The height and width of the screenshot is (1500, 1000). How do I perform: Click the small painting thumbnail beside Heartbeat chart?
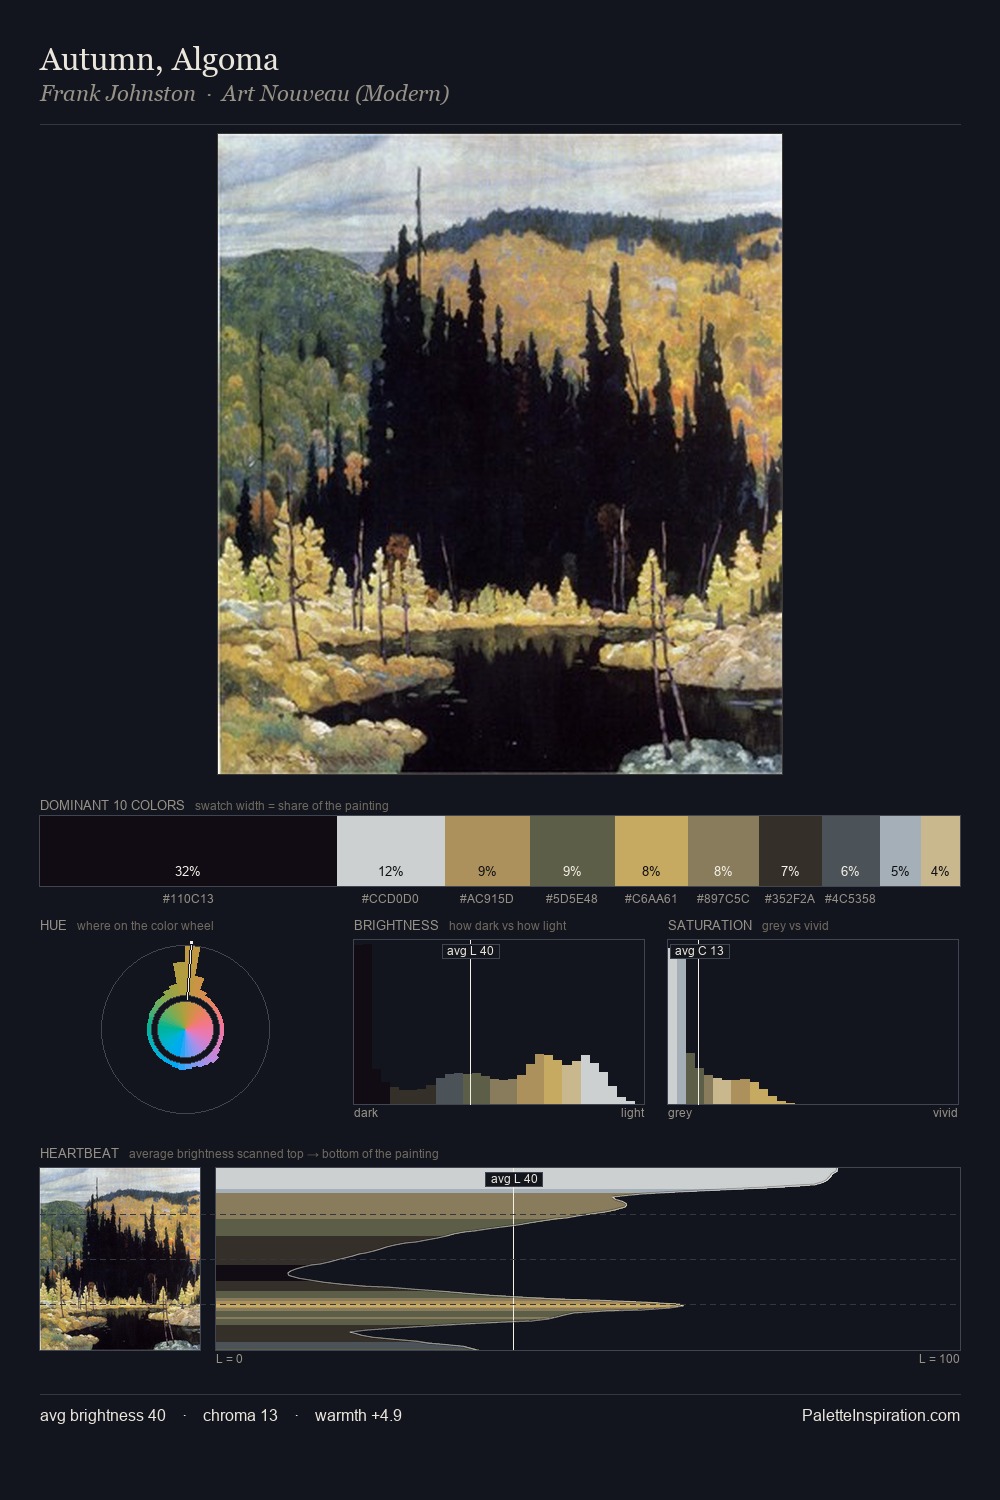[120, 1259]
